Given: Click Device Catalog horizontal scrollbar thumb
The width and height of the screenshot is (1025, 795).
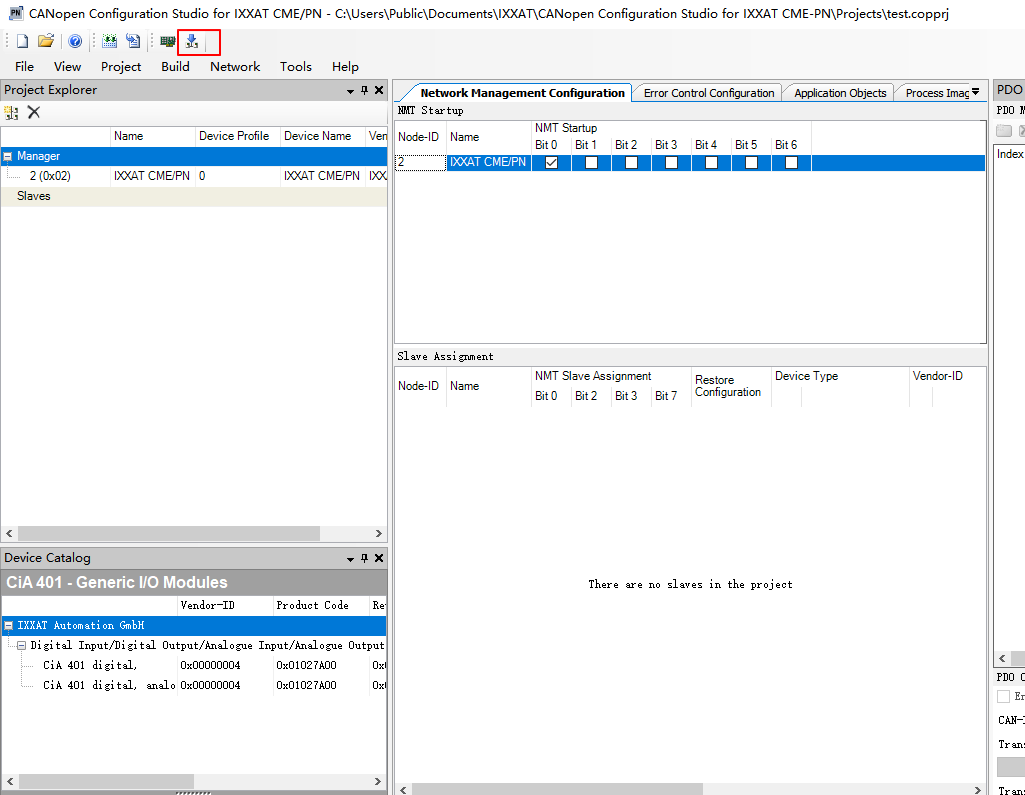Looking at the screenshot, I should 107,781.
